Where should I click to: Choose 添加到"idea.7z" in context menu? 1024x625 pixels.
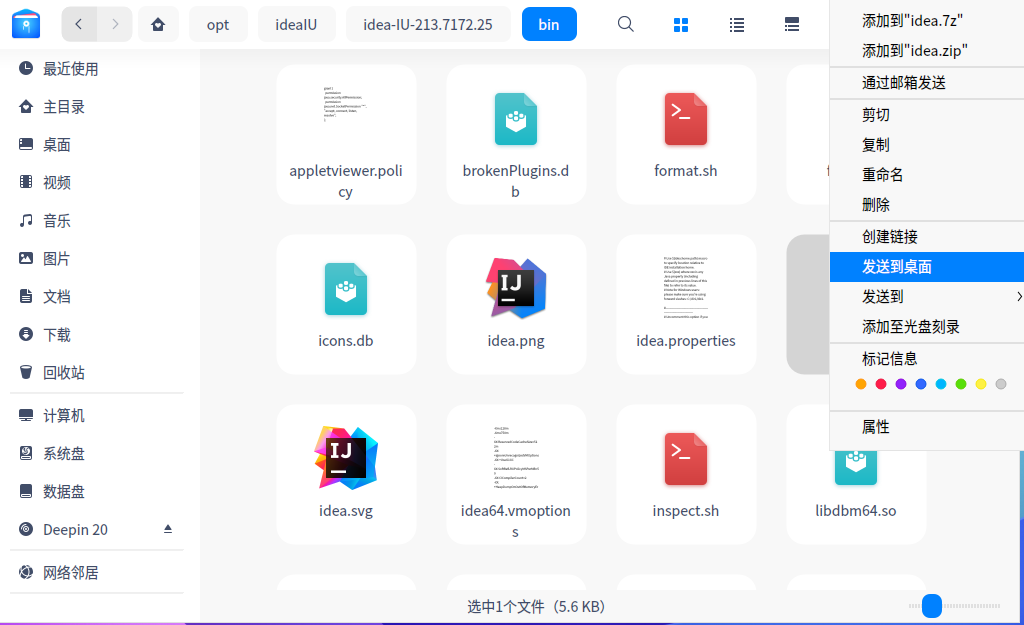coord(927,21)
